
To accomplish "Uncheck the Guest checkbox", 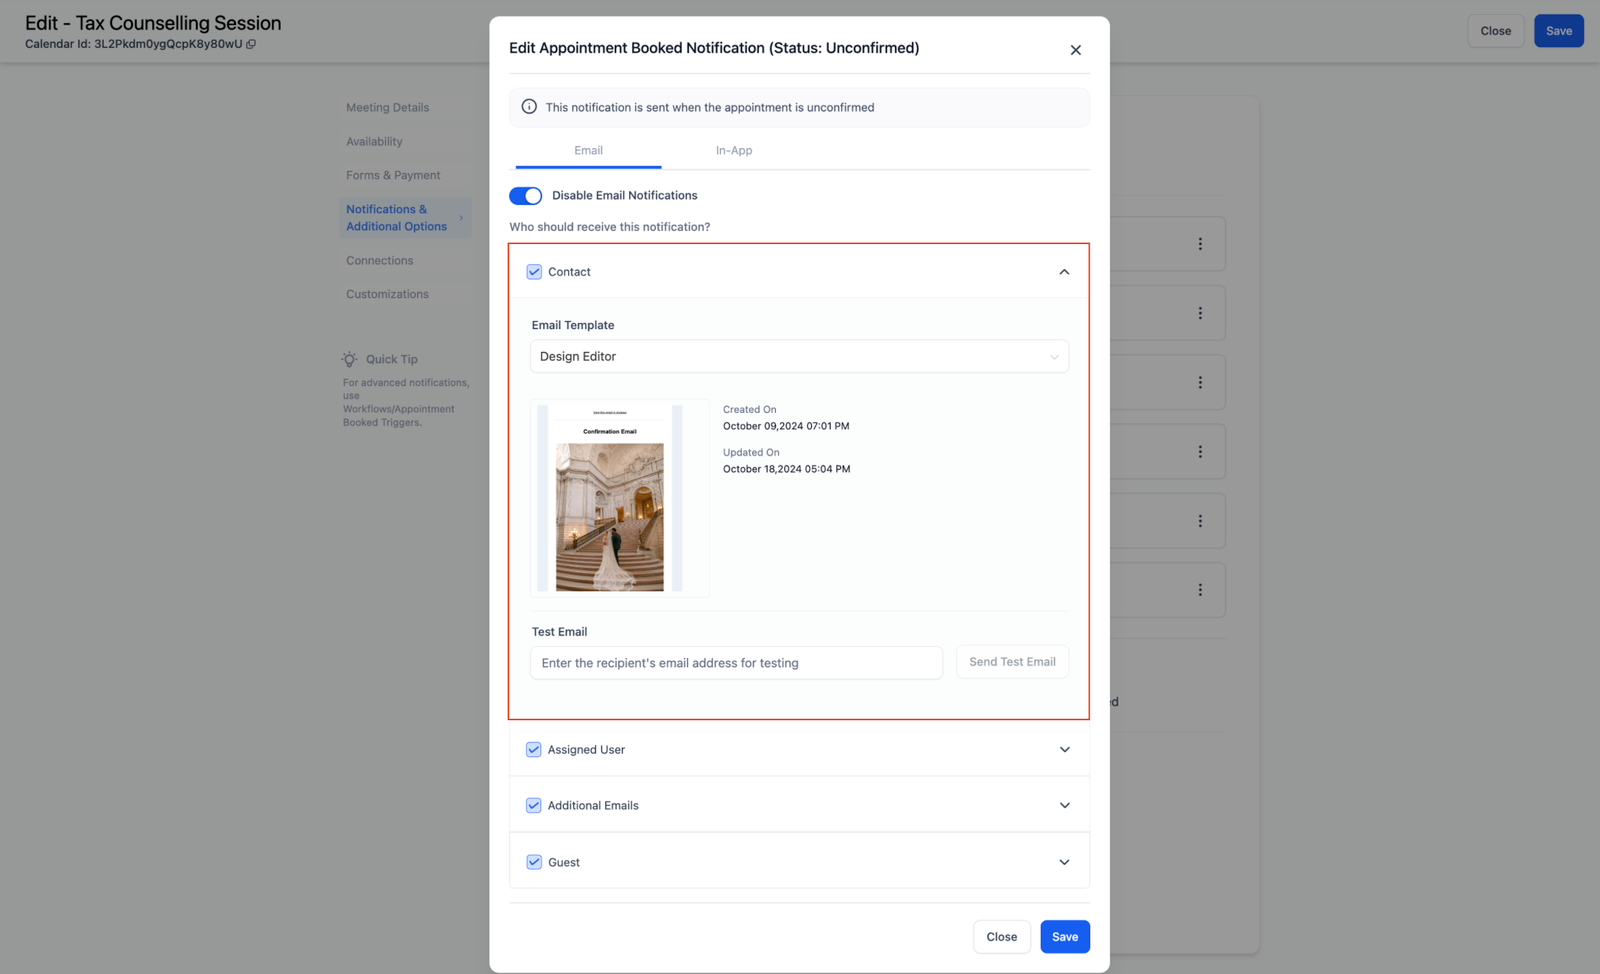I will tap(534, 862).
